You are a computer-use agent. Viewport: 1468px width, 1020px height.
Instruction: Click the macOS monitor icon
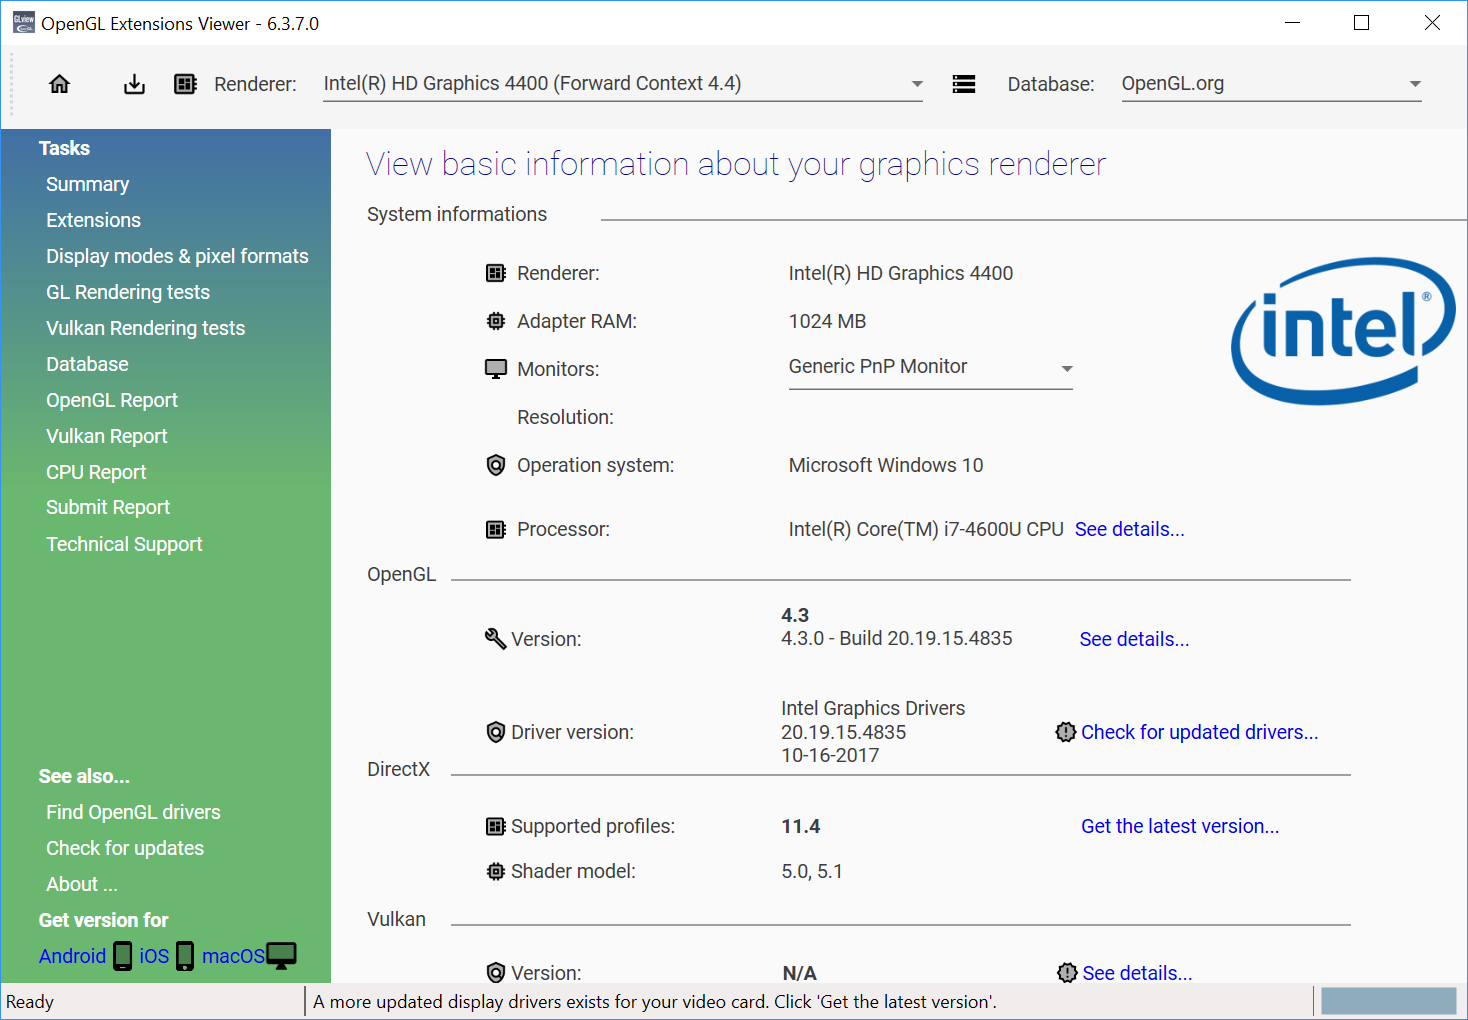282,956
